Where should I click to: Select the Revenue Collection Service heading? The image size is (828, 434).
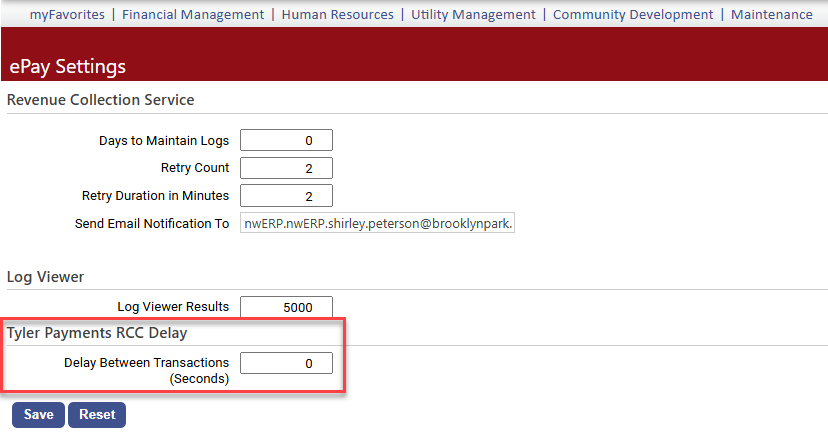[x=100, y=100]
